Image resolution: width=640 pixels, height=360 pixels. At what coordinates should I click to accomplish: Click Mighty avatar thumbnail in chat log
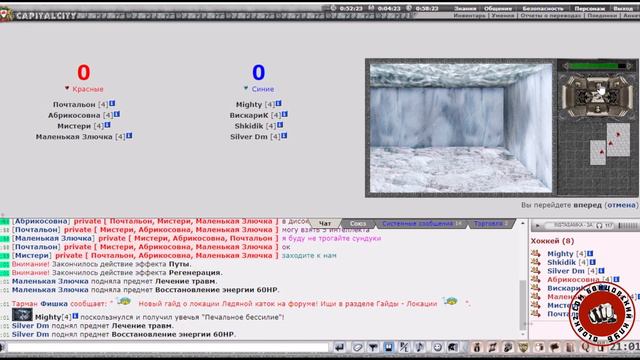click(22, 315)
